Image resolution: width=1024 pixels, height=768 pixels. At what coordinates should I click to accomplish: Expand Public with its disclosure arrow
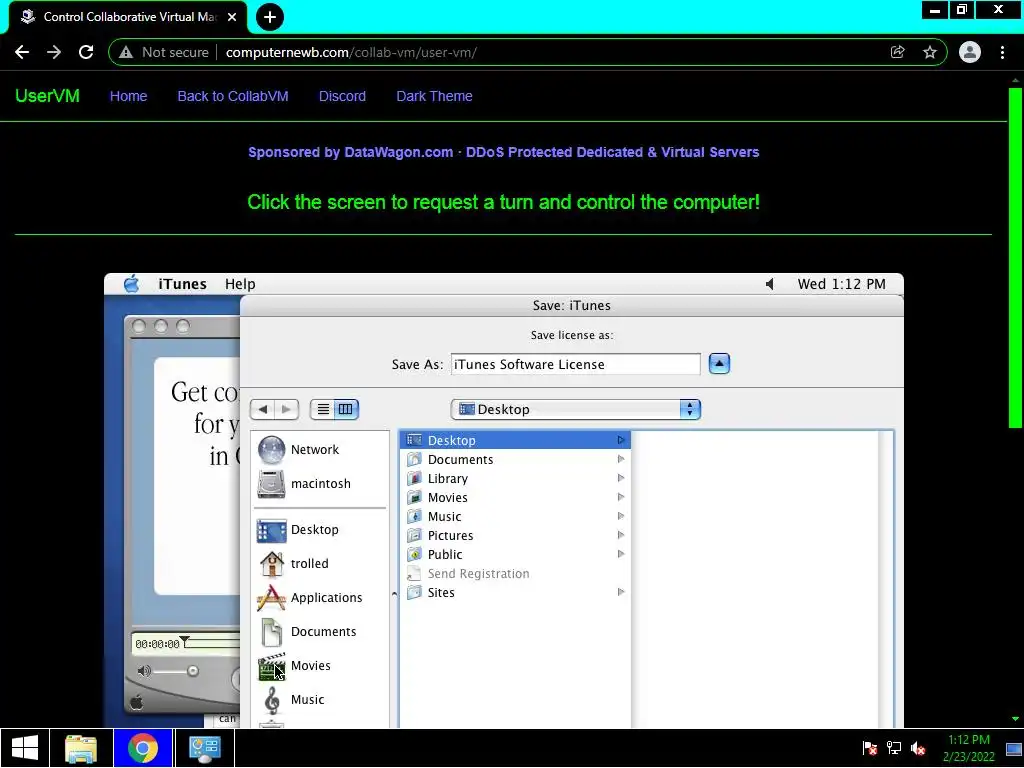point(621,554)
